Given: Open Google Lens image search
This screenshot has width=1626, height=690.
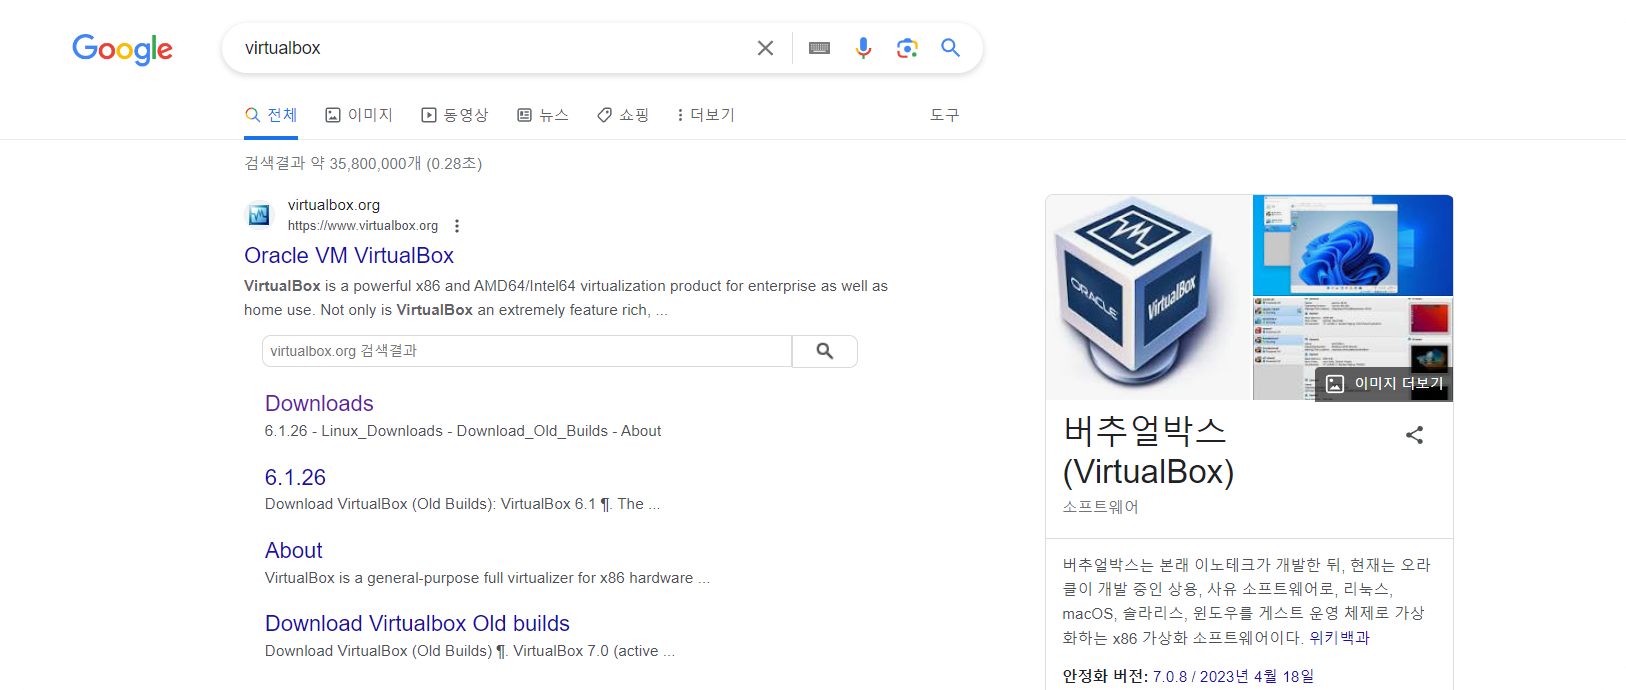Looking at the screenshot, I should coord(907,48).
